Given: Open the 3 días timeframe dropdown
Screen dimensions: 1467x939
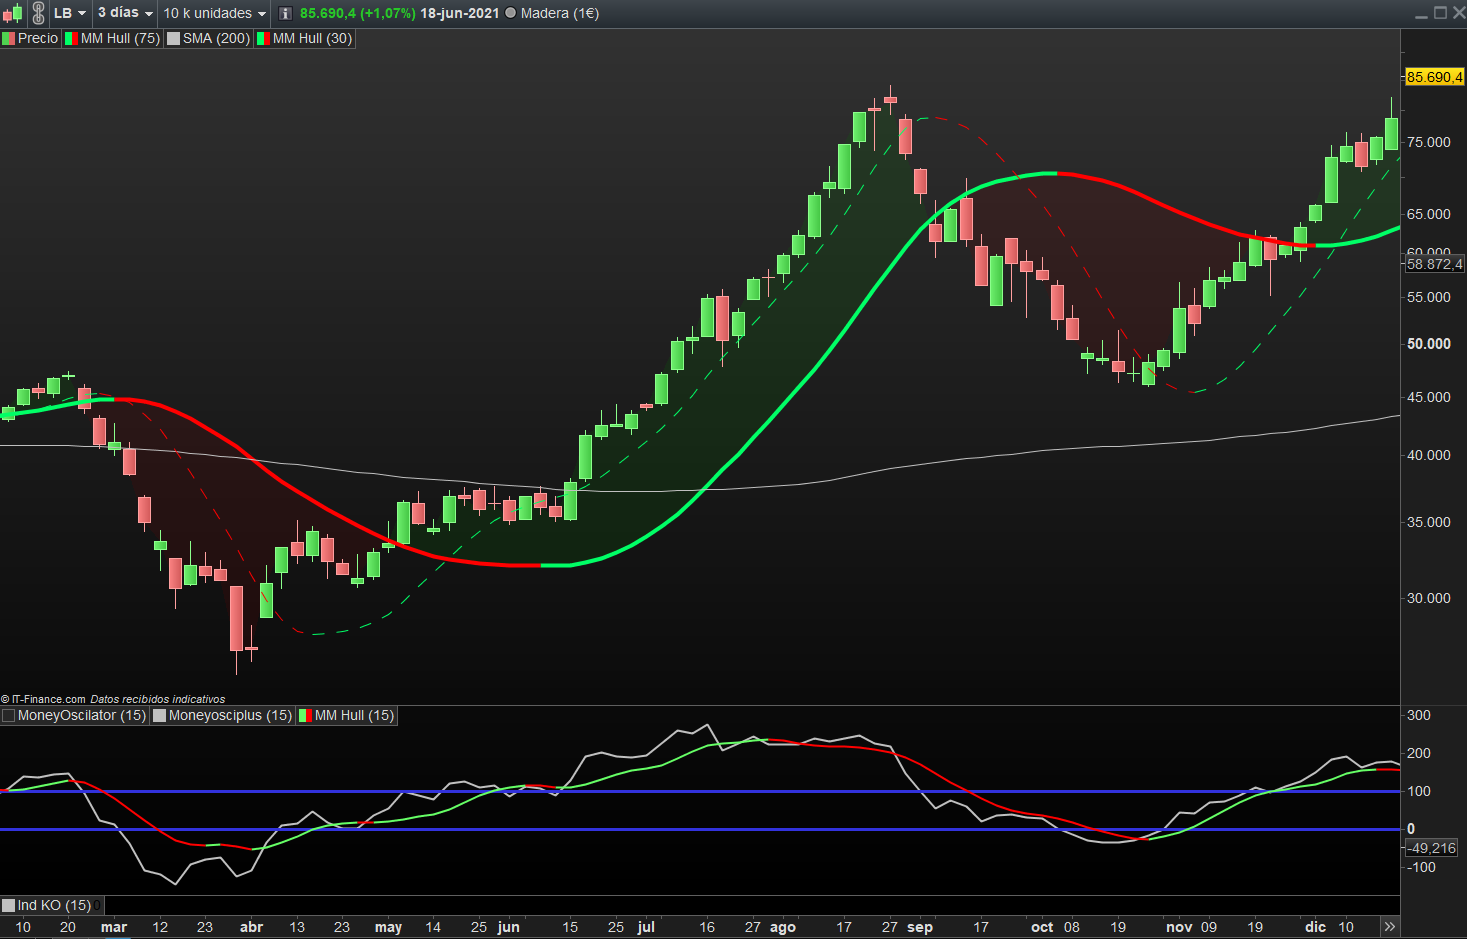Looking at the screenshot, I should point(126,13).
